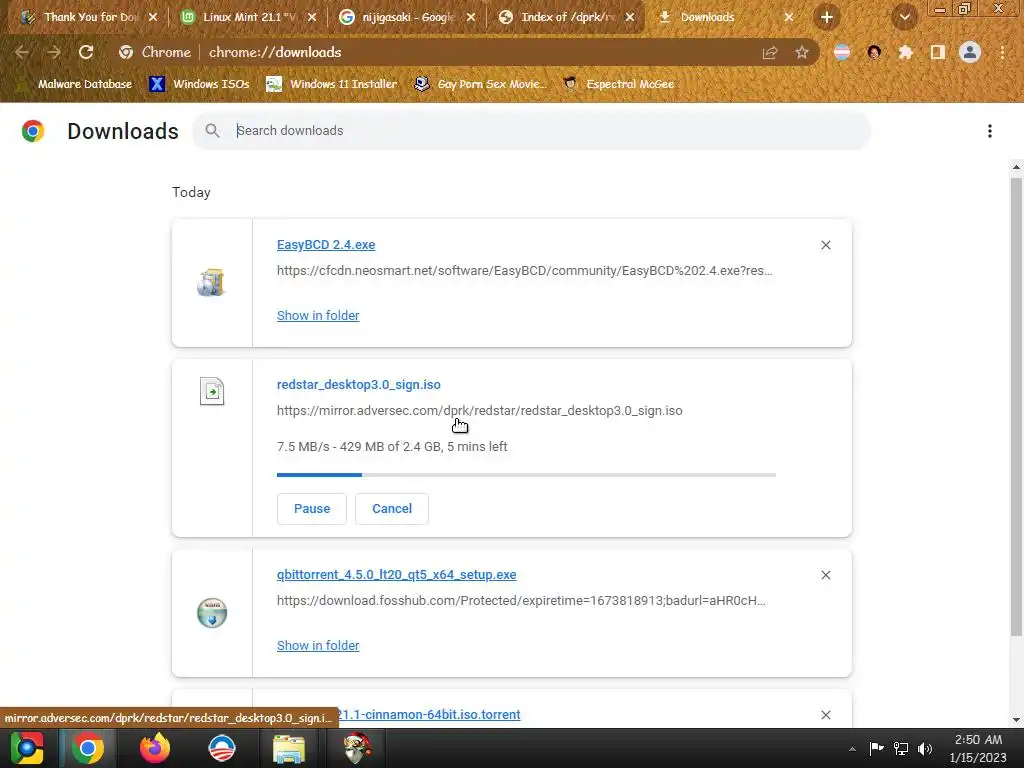Click the character avatar extension icon
The height and width of the screenshot is (768, 1024).
point(874,52)
